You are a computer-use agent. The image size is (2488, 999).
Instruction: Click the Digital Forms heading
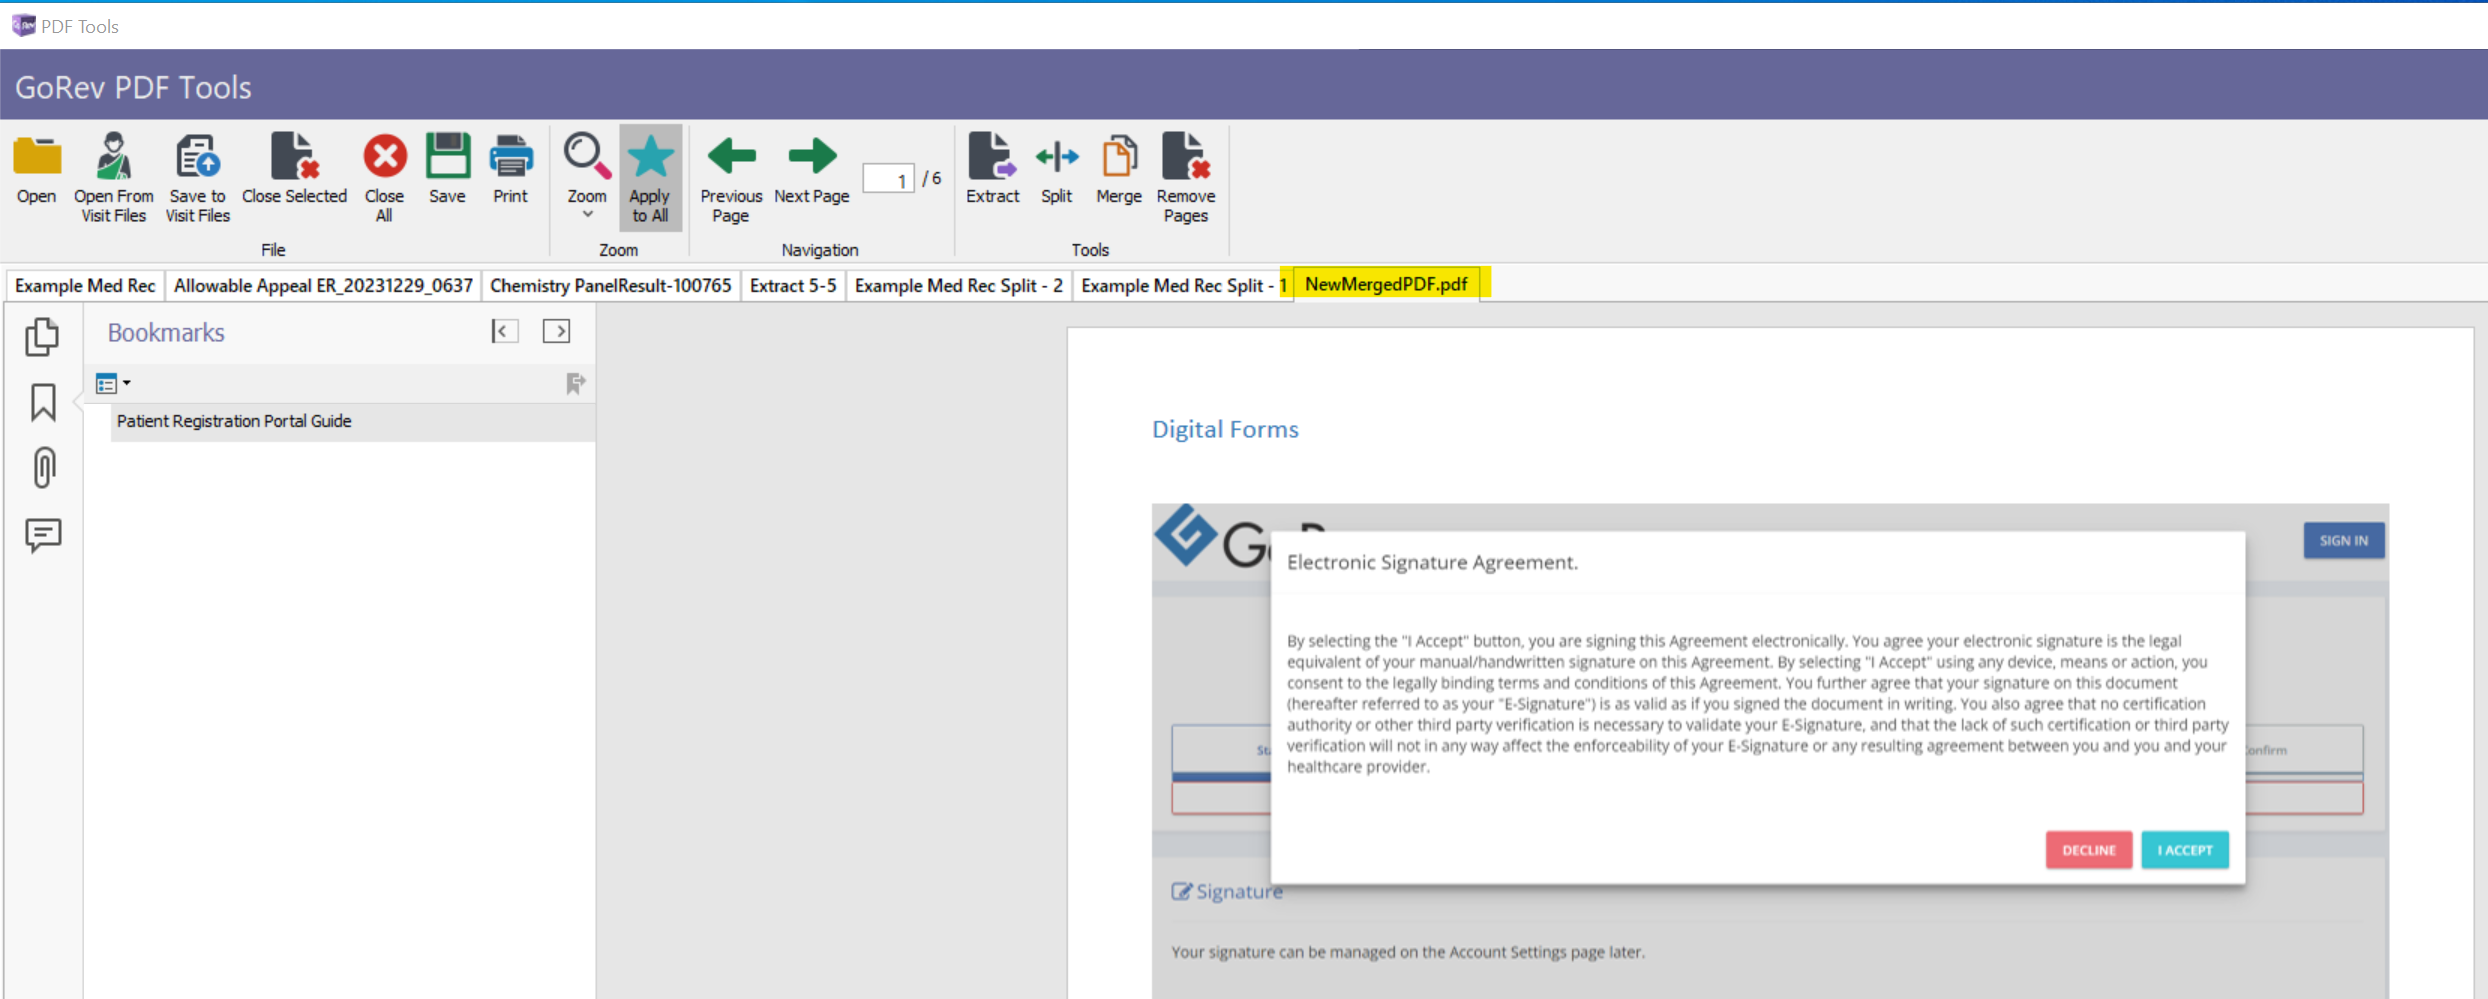1225,429
